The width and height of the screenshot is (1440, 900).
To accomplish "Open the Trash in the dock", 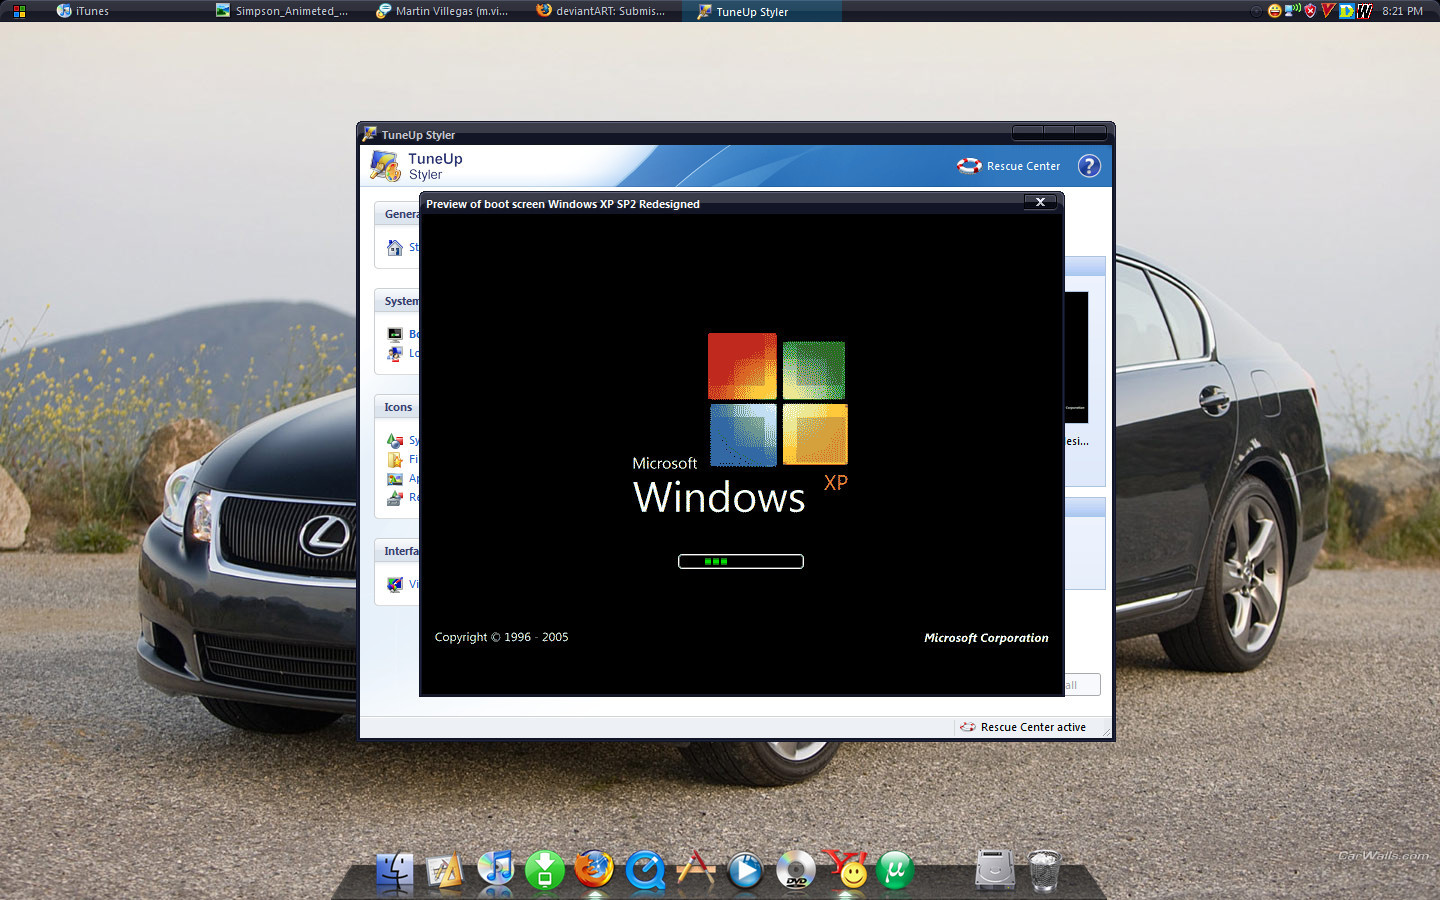I will (1043, 870).
